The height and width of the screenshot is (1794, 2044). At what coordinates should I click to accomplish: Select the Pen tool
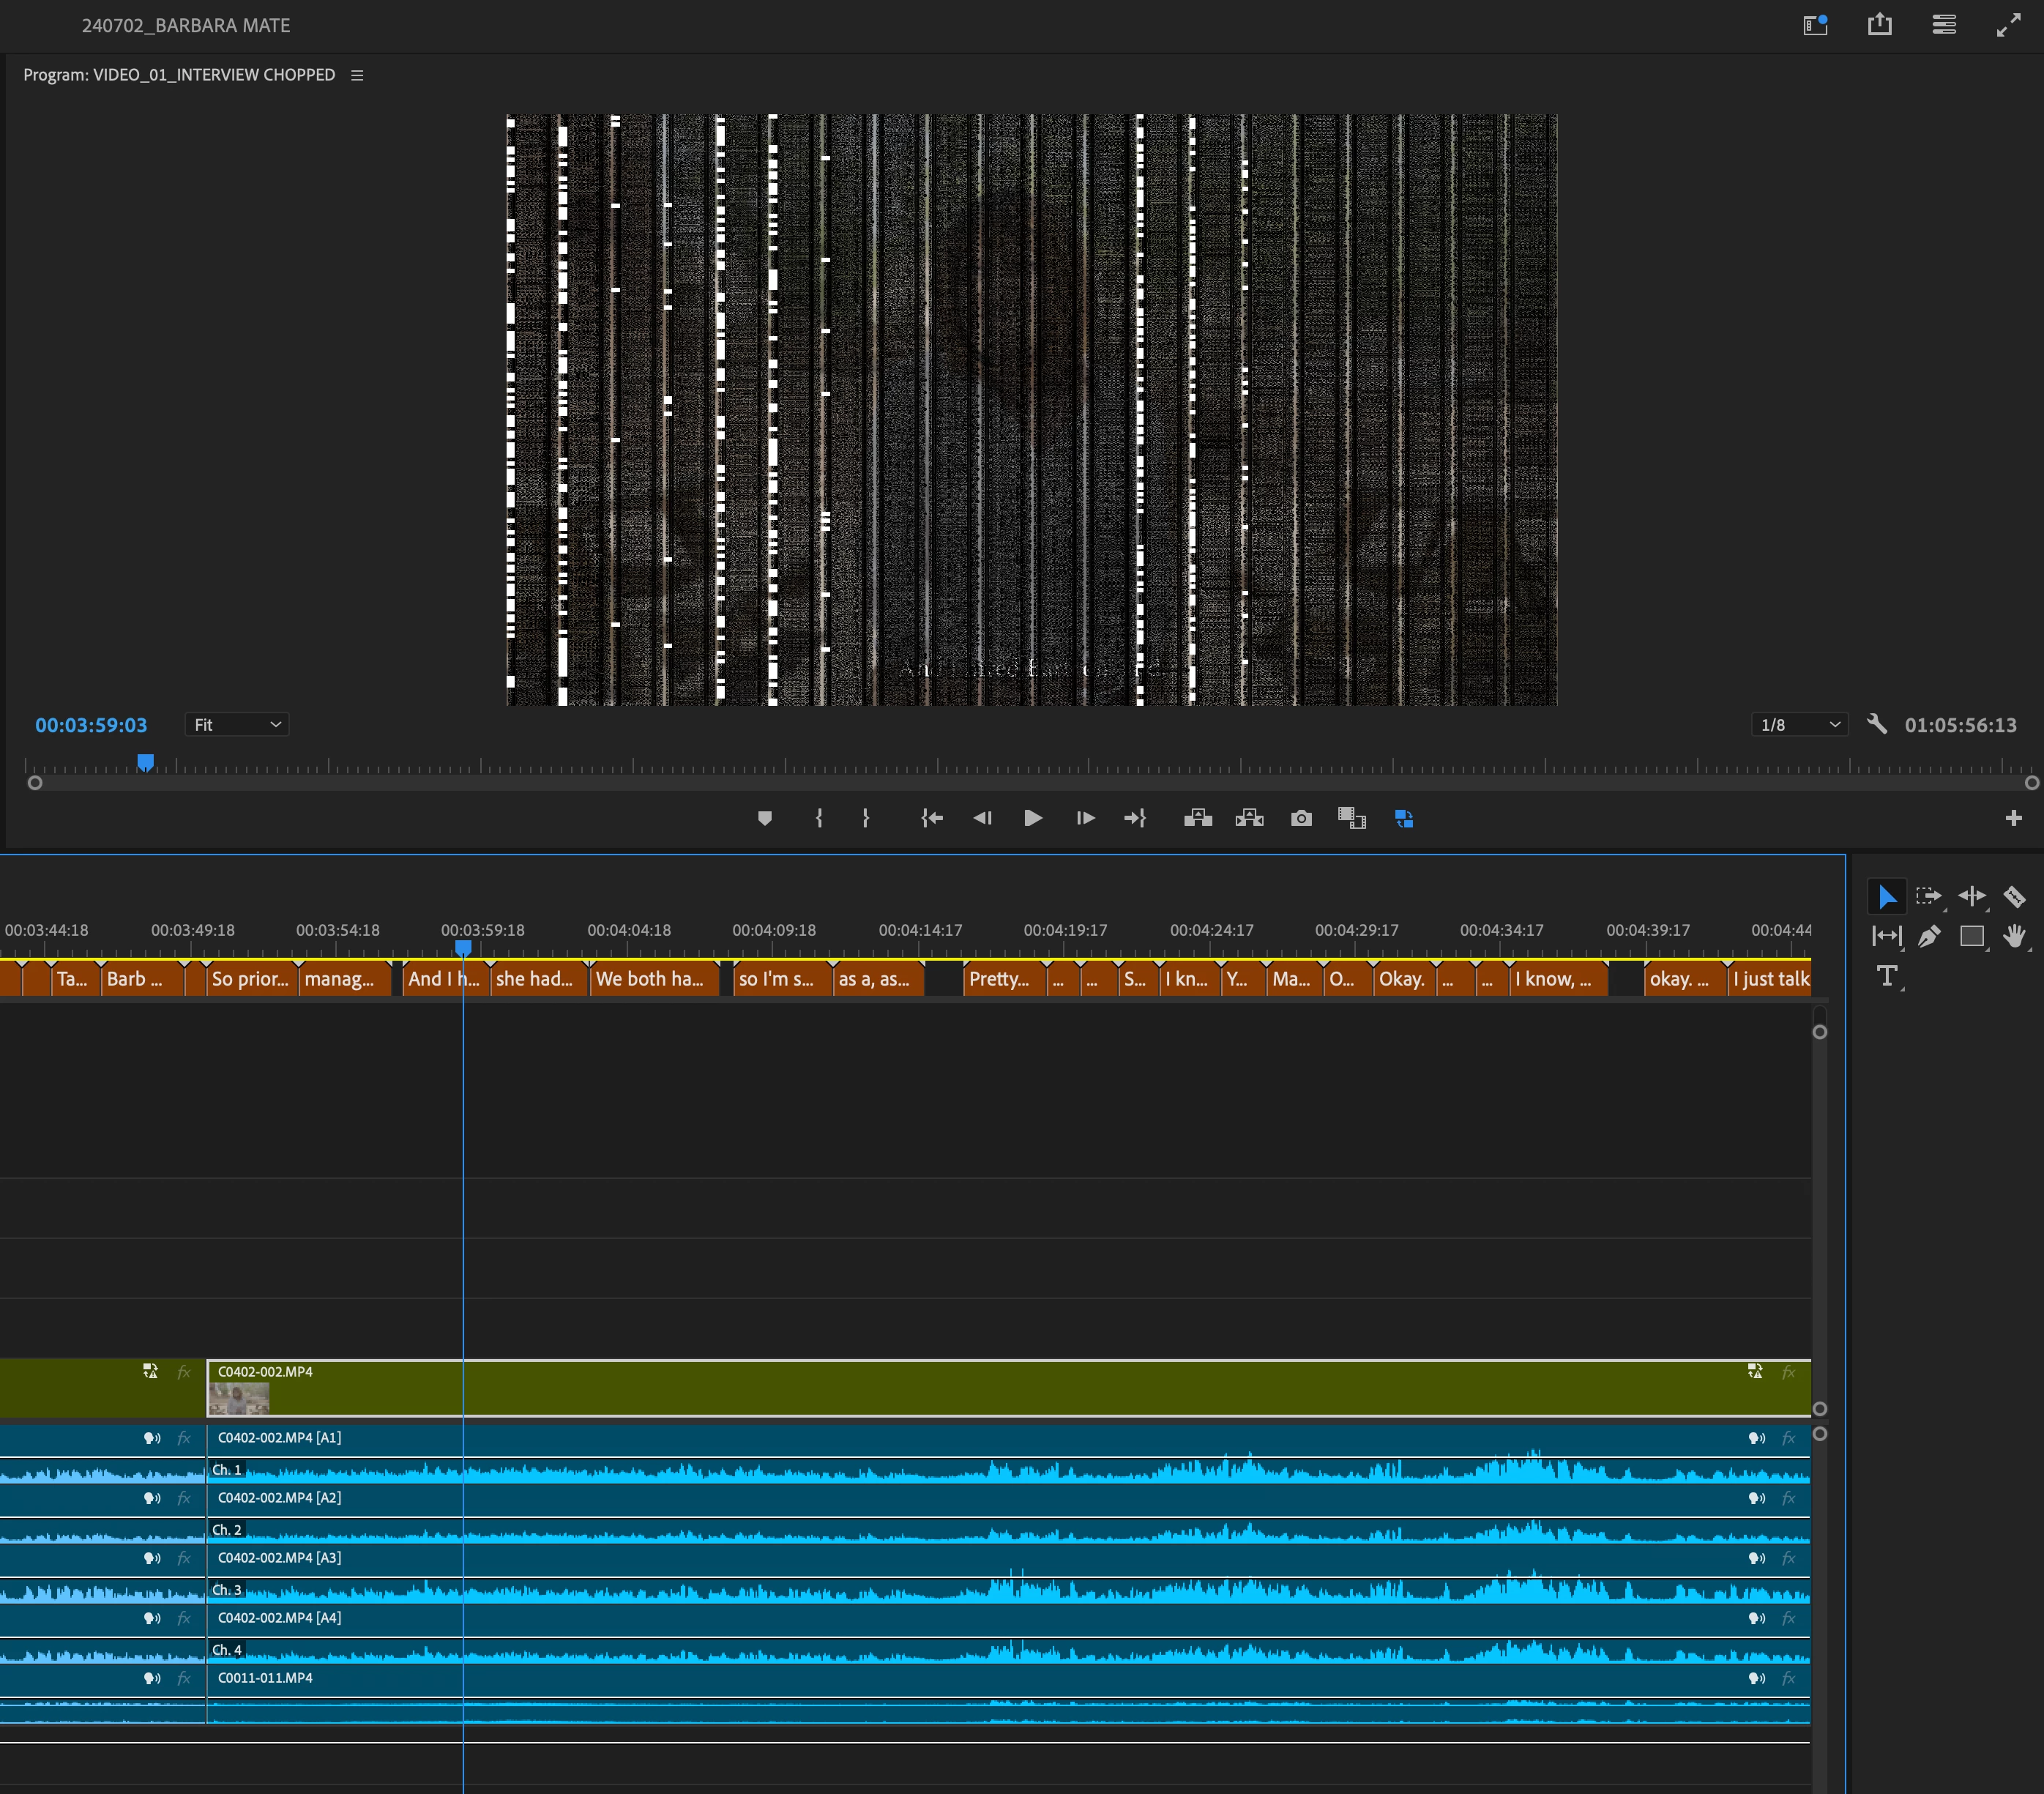[x=1929, y=937]
